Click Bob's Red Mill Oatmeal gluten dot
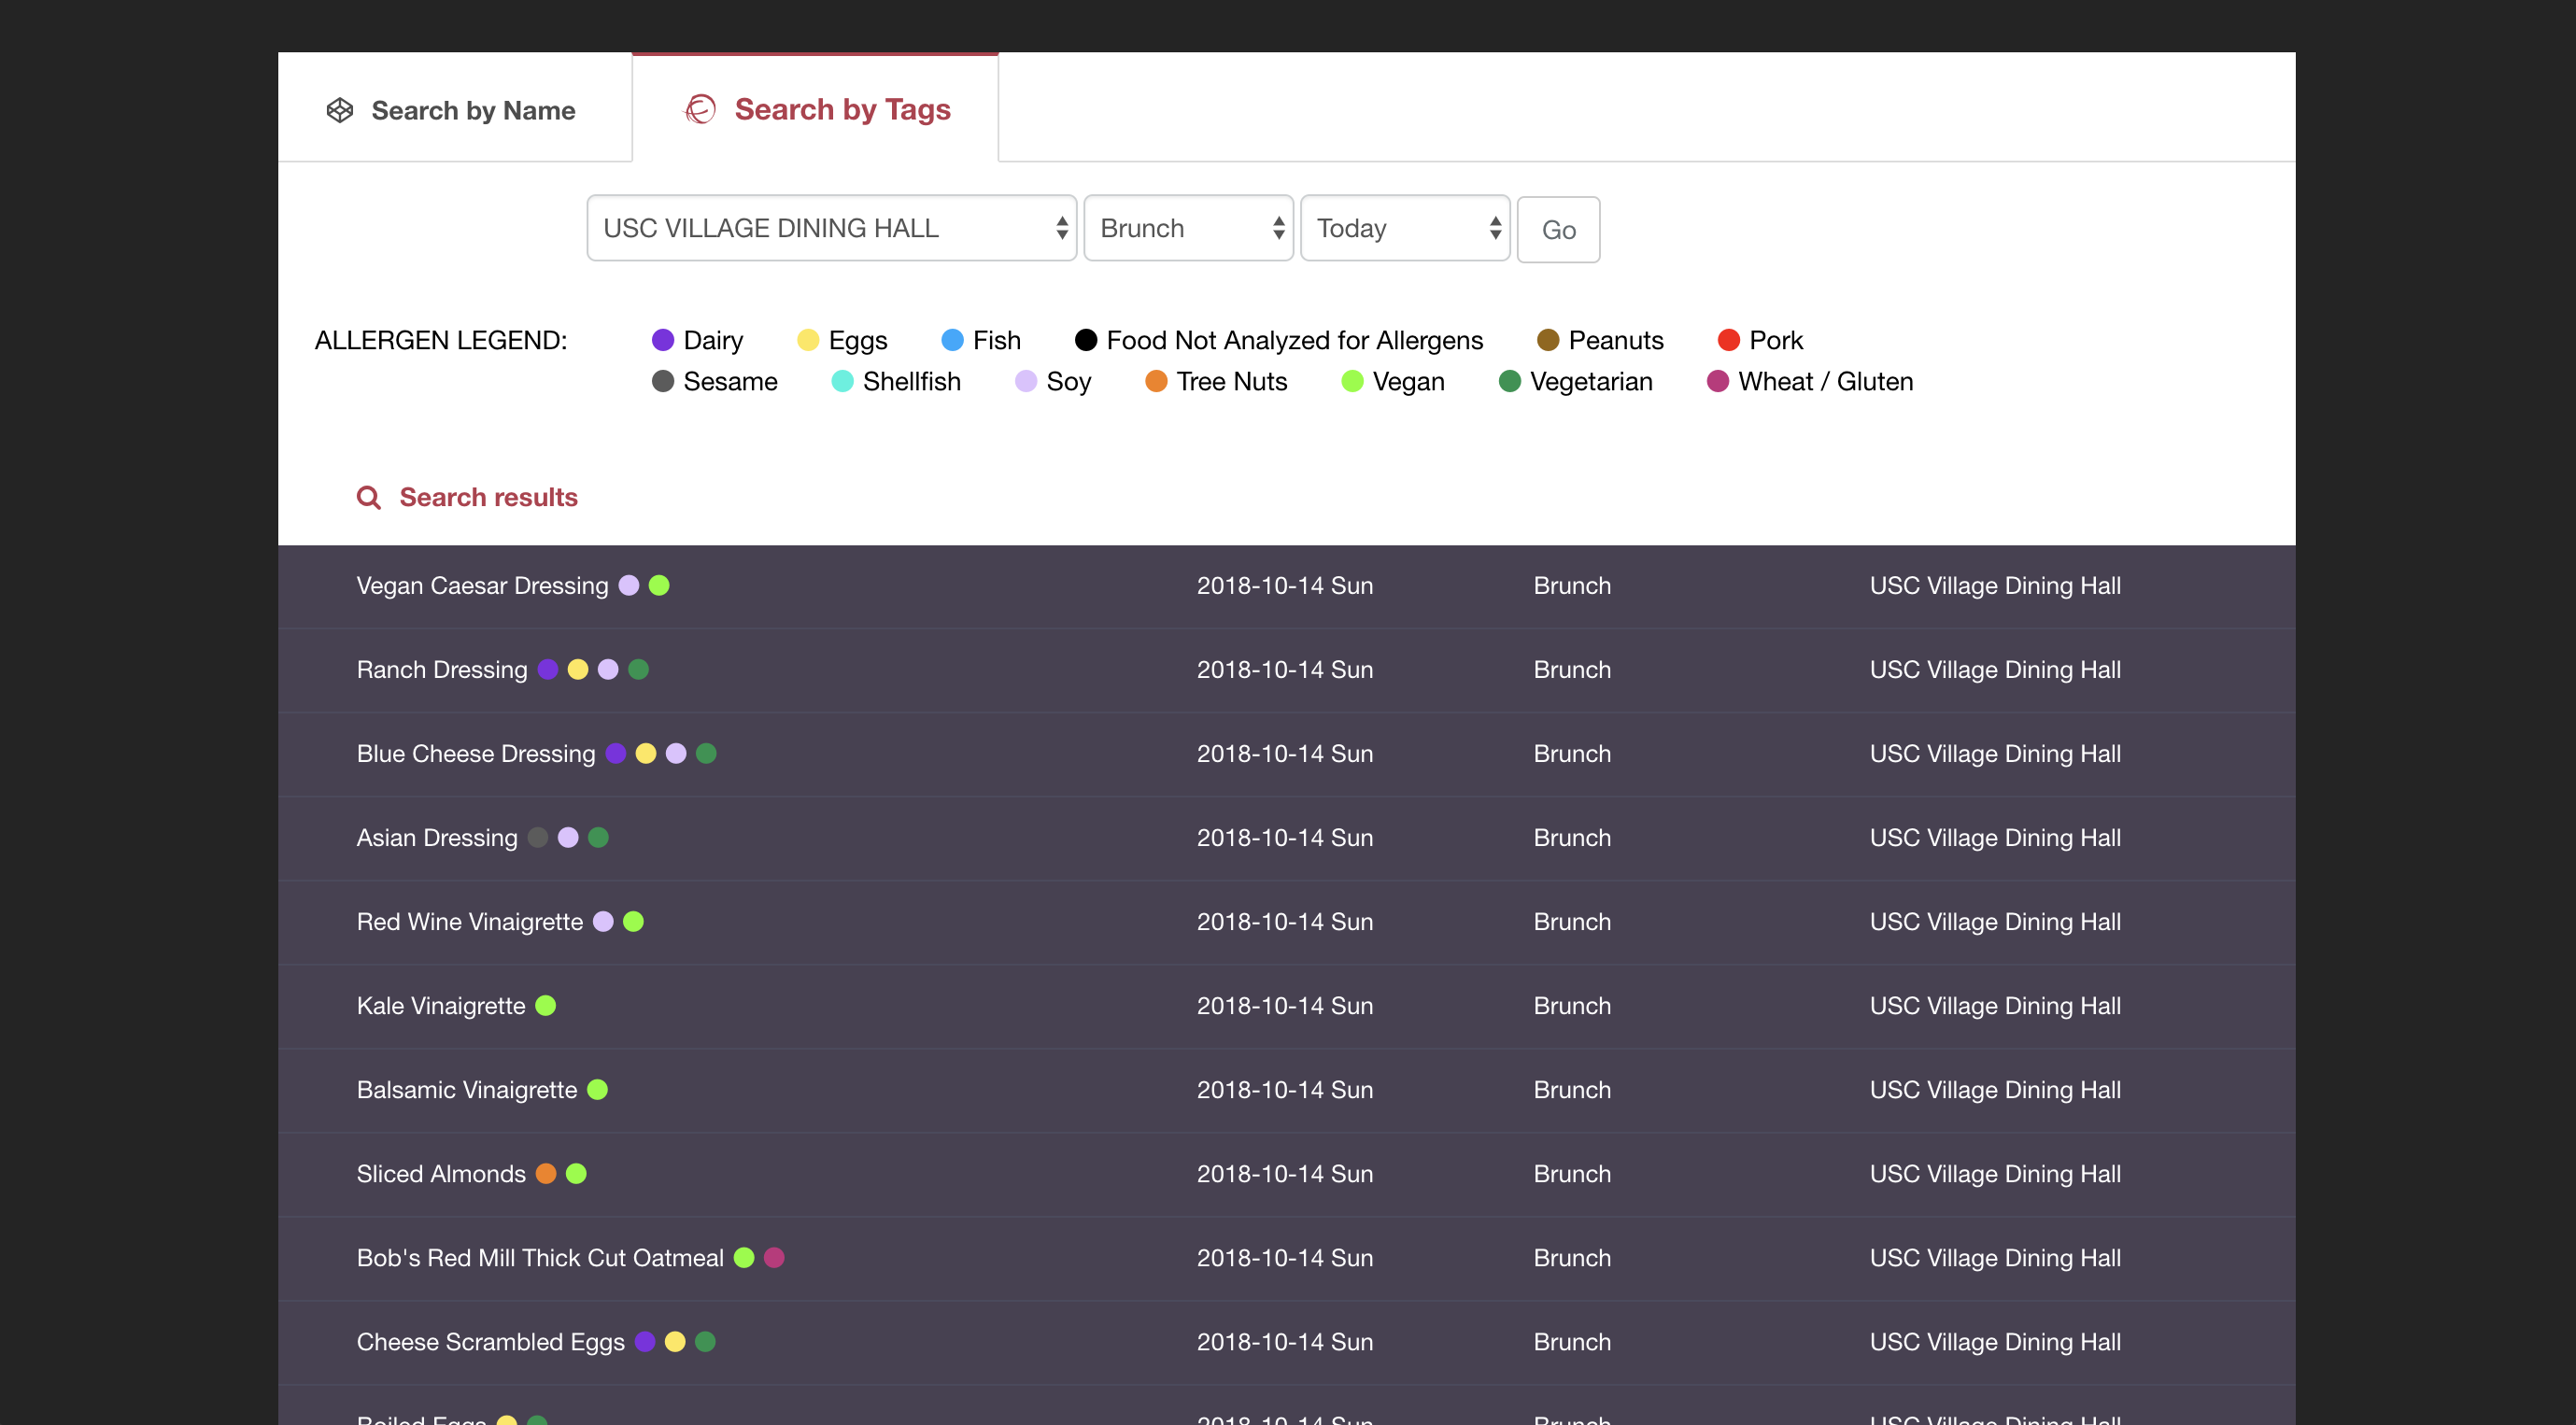This screenshot has width=2576, height=1425. (774, 1257)
